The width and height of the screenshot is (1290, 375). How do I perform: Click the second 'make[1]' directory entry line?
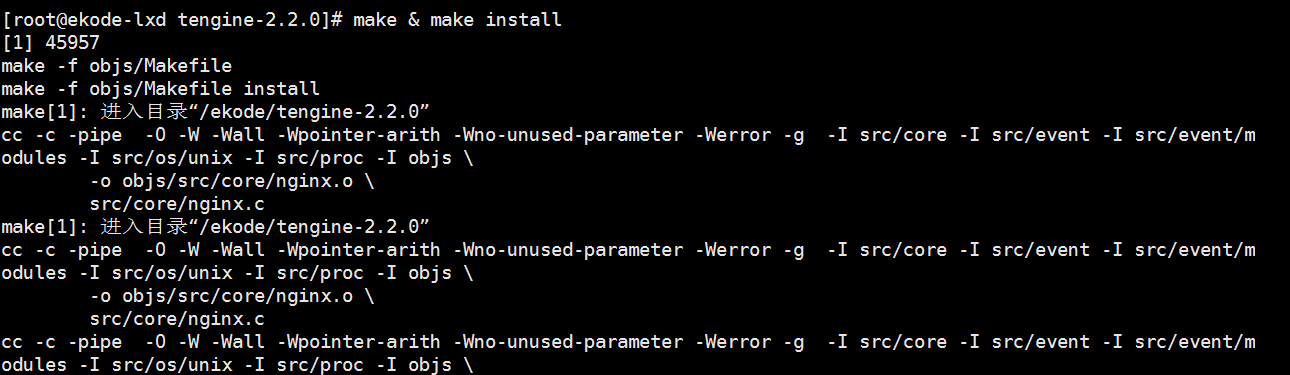(216, 227)
